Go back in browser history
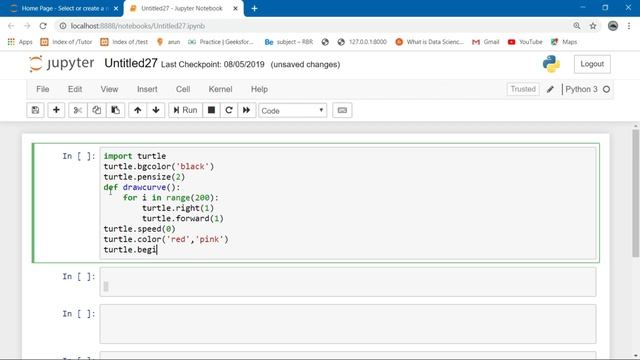640x360 pixels. point(11,26)
